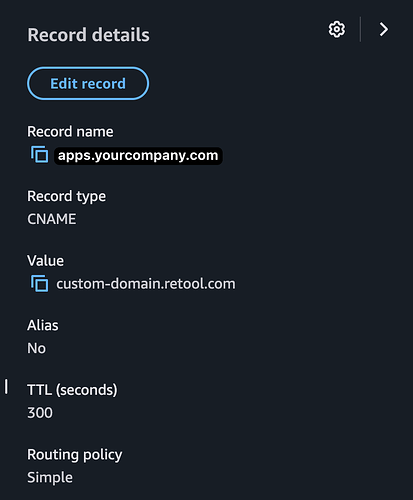Image resolution: width=413 pixels, height=500 pixels.
Task: Click the Simple routing policy value
Action: [x=50, y=477]
